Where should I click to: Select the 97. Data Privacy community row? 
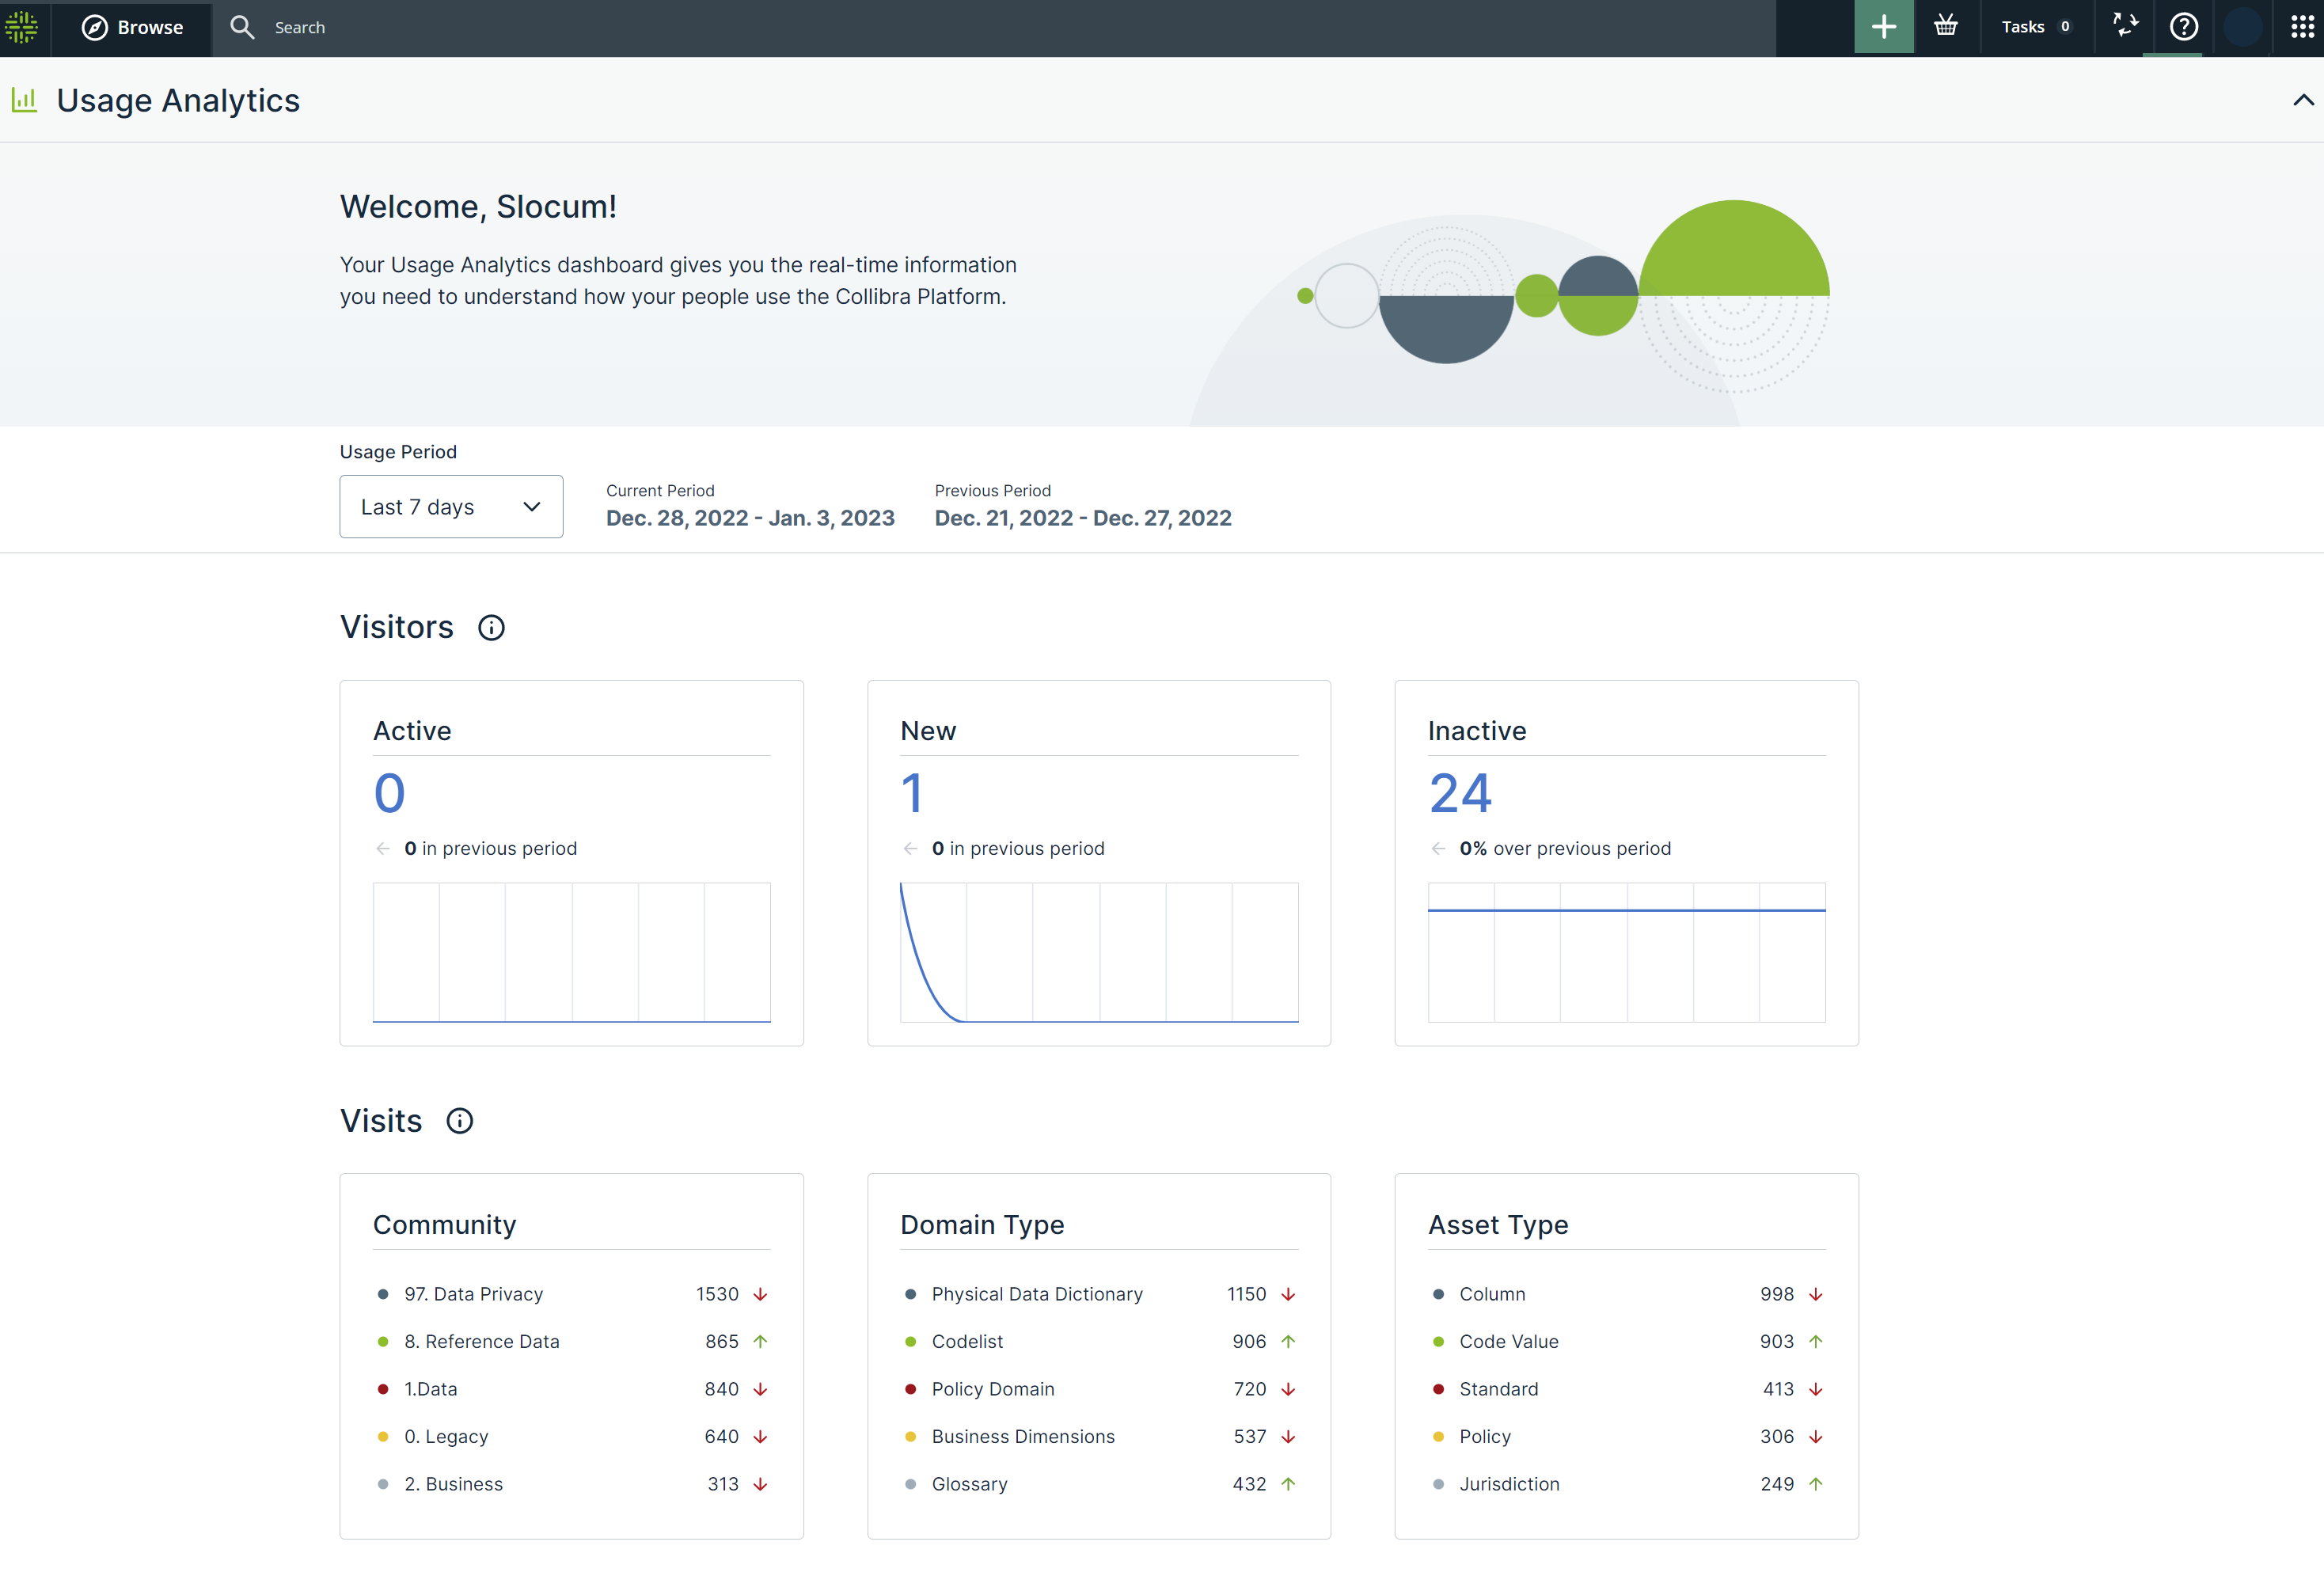[572, 1294]
